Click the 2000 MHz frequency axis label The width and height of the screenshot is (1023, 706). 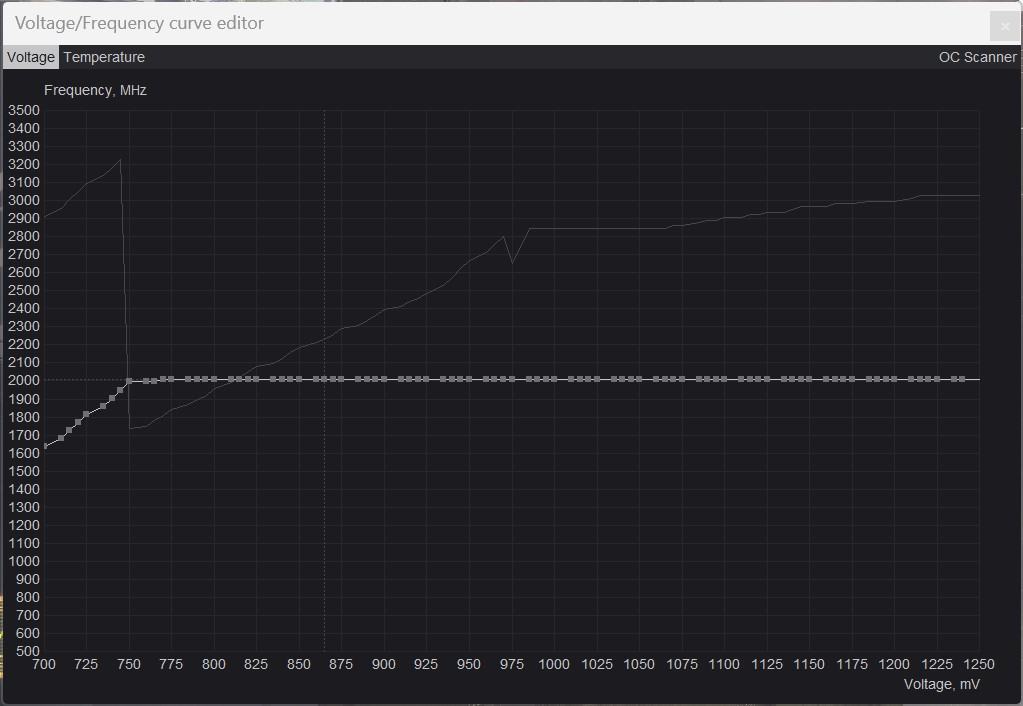[x=23, y=380]
